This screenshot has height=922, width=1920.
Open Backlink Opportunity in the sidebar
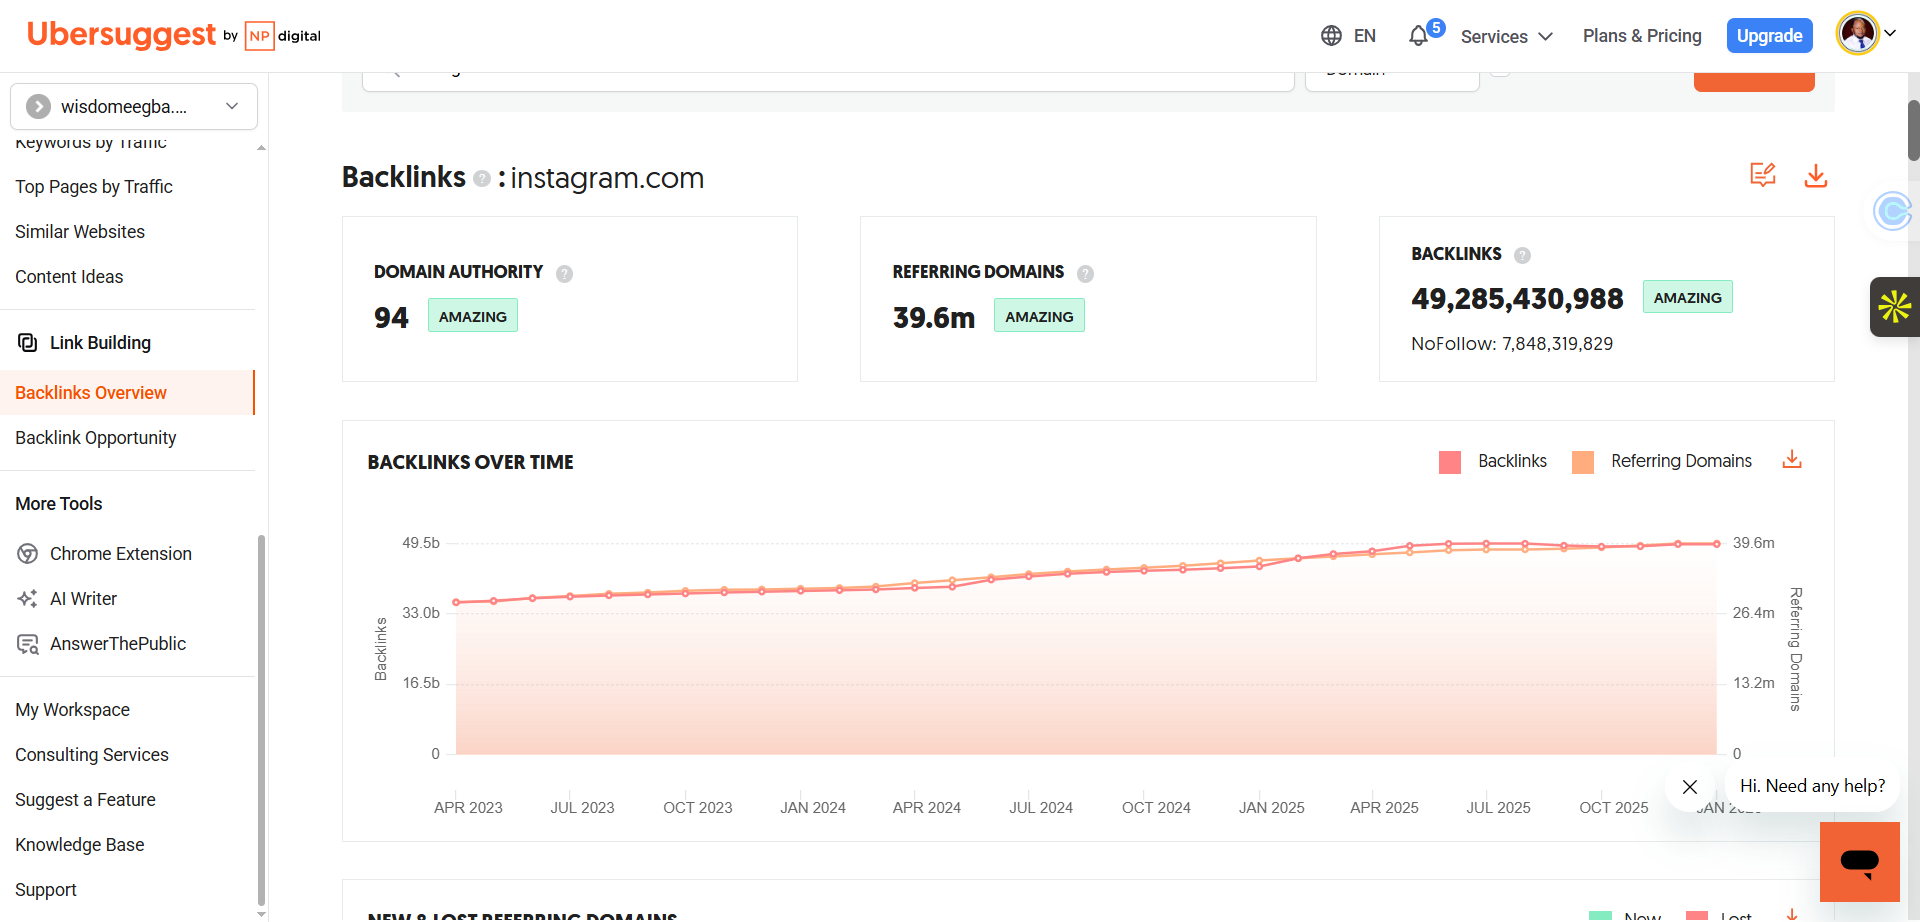96,438
